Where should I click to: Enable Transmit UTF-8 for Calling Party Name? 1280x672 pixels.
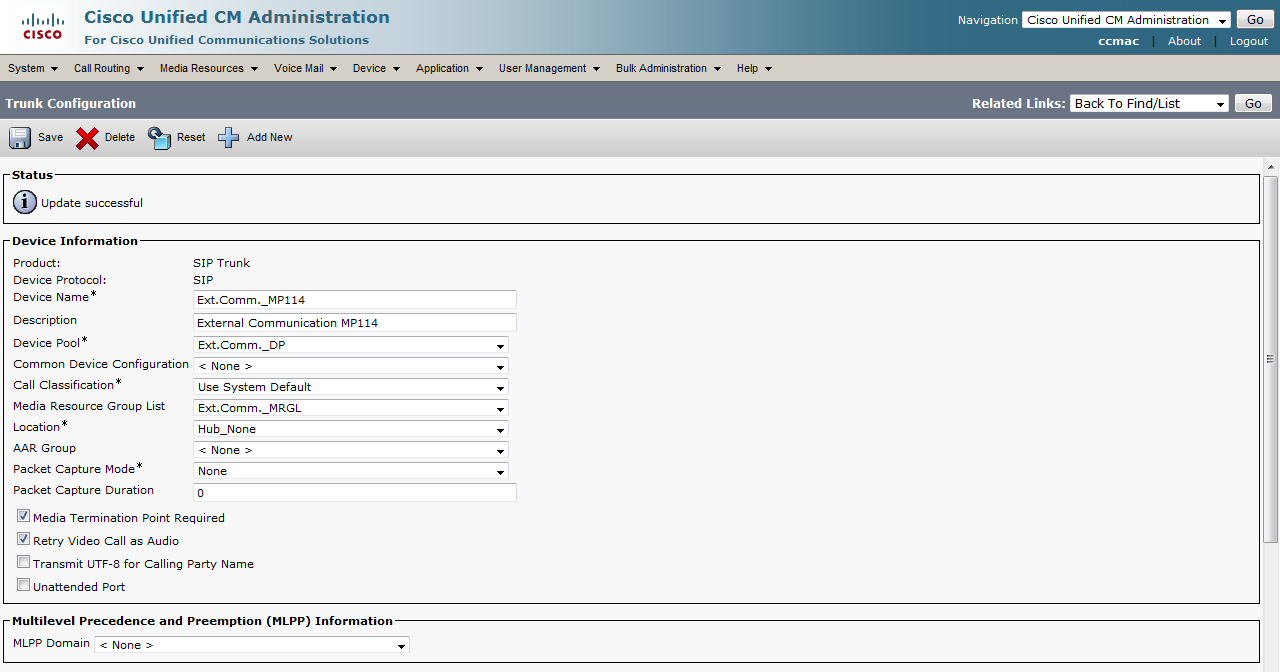pyautogui.click(x=24, y=563)
